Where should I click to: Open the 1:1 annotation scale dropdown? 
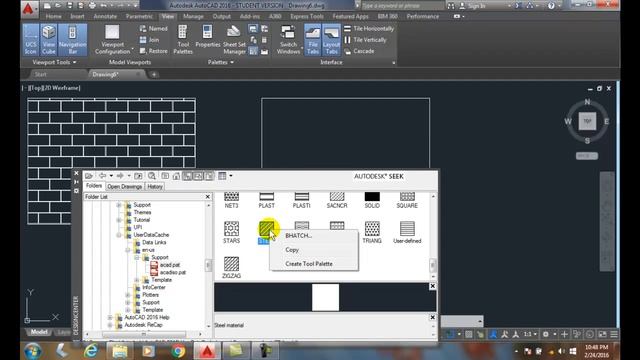529,334
